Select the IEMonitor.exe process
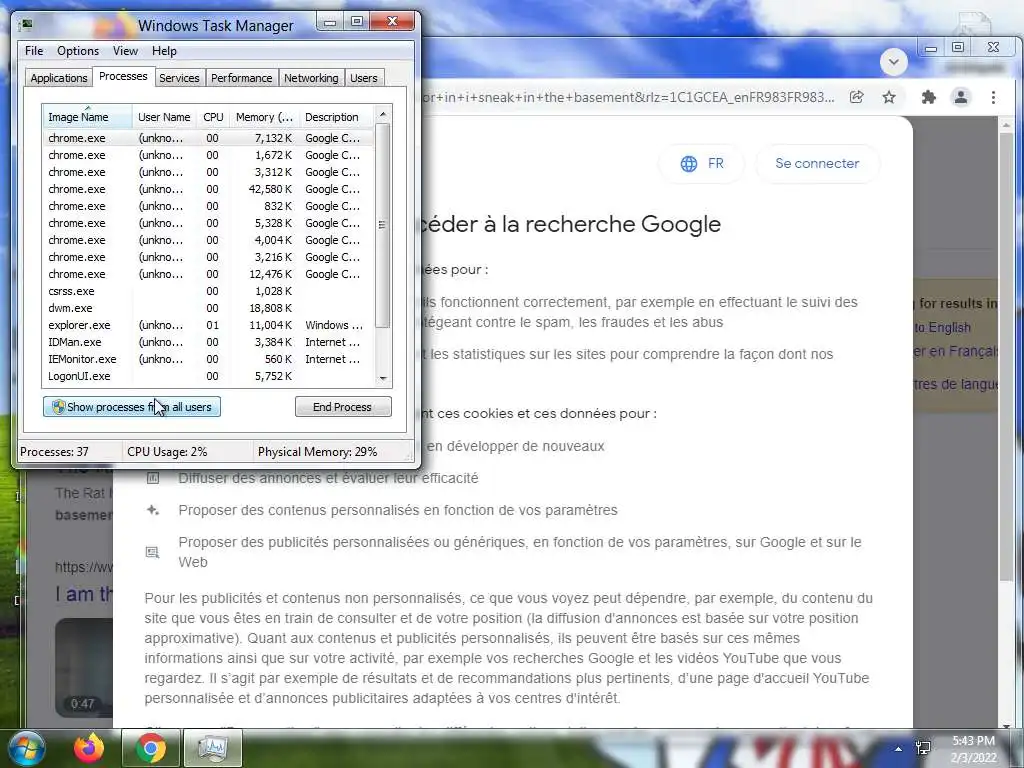 point(208,359)
